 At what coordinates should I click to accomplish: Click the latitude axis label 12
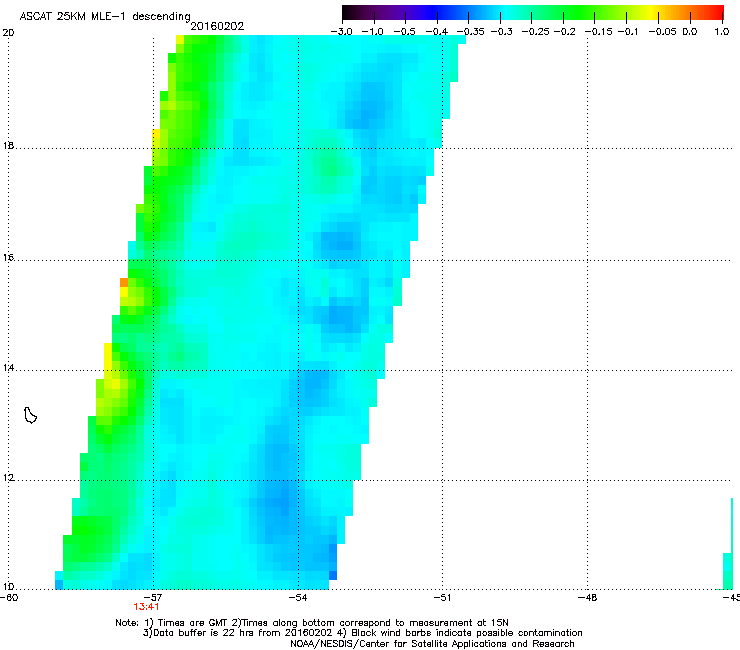pyautogui.click(x=9, y=478)
